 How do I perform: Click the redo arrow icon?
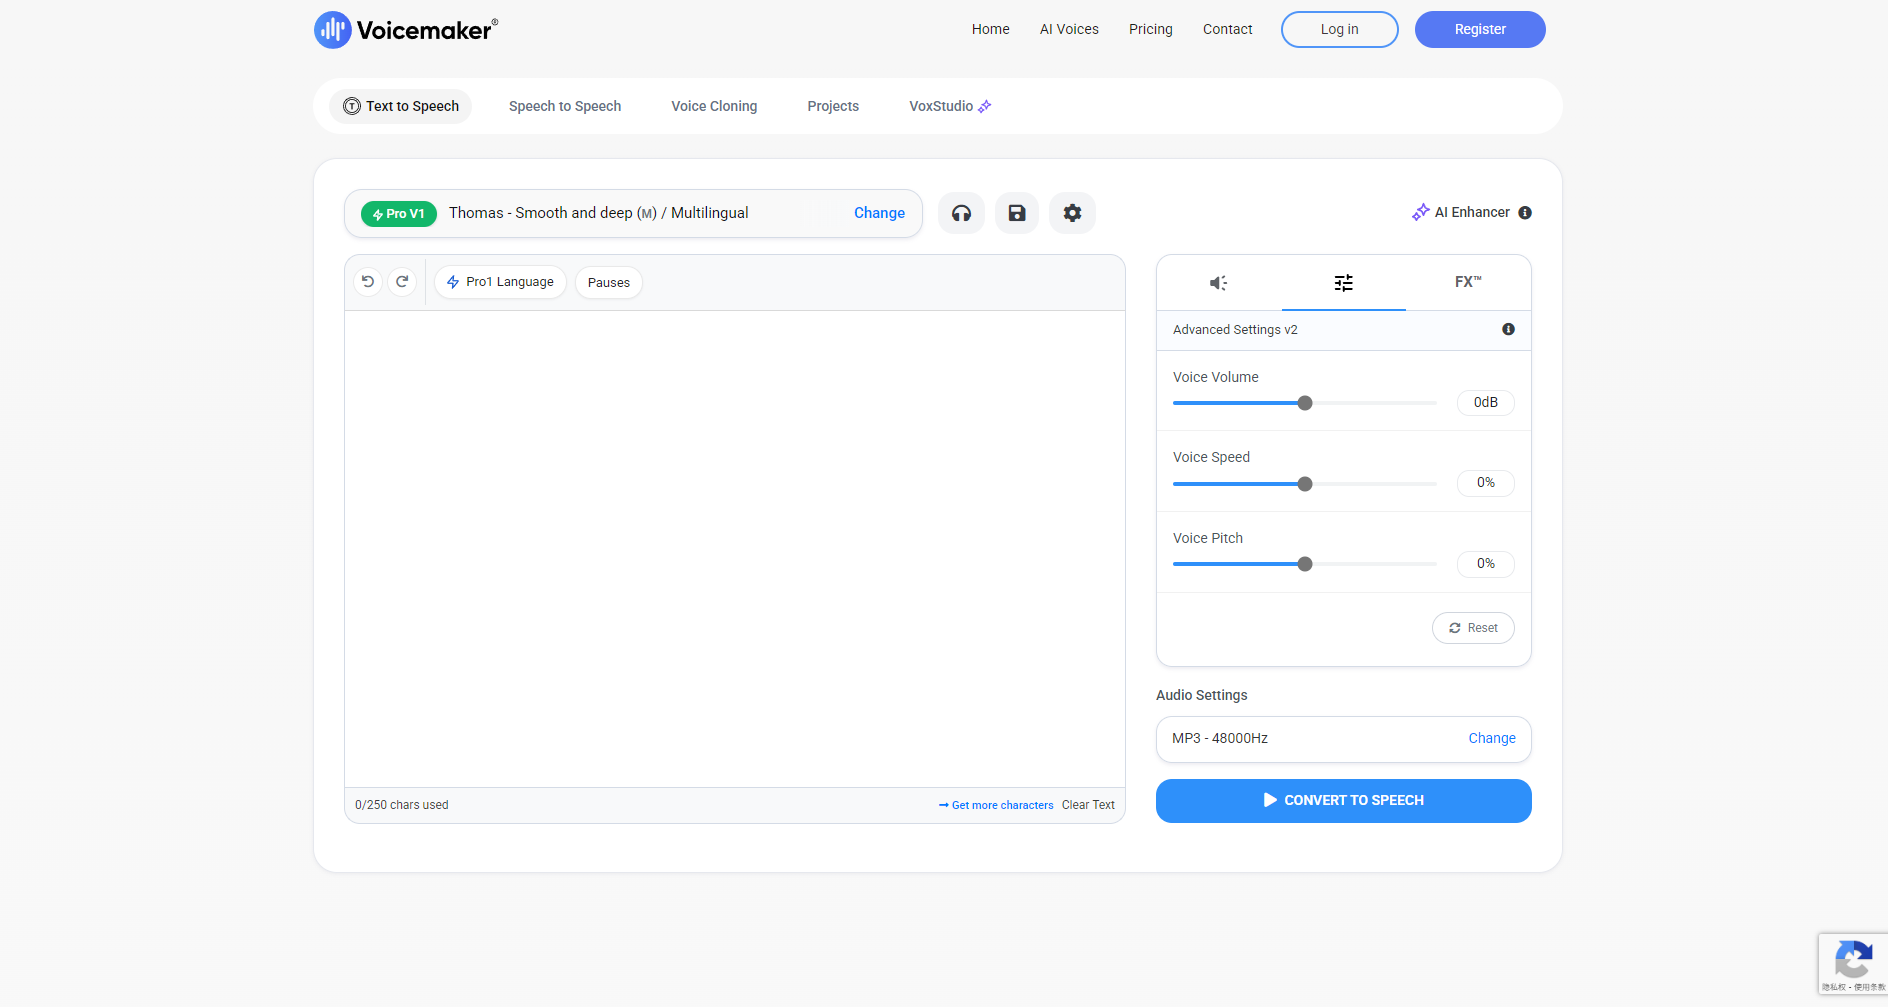coord(402,282)
